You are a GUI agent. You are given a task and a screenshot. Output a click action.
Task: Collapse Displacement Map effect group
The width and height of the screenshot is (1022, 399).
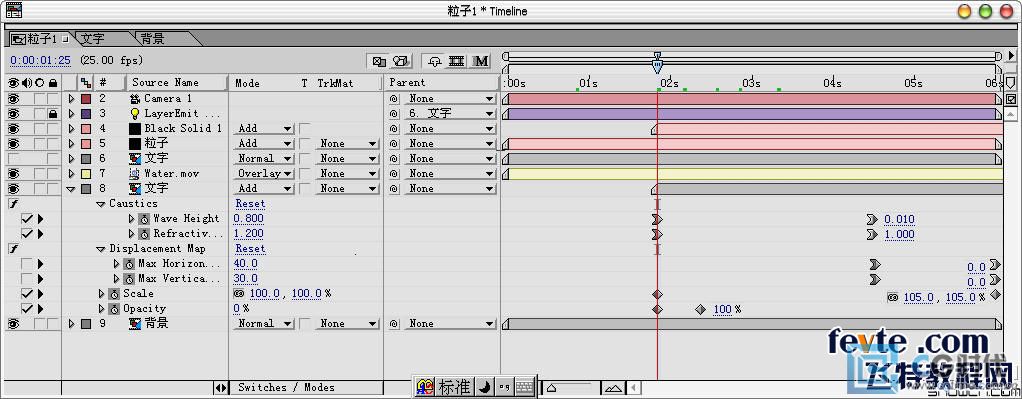pyautogui.click(x=100, y=249)
